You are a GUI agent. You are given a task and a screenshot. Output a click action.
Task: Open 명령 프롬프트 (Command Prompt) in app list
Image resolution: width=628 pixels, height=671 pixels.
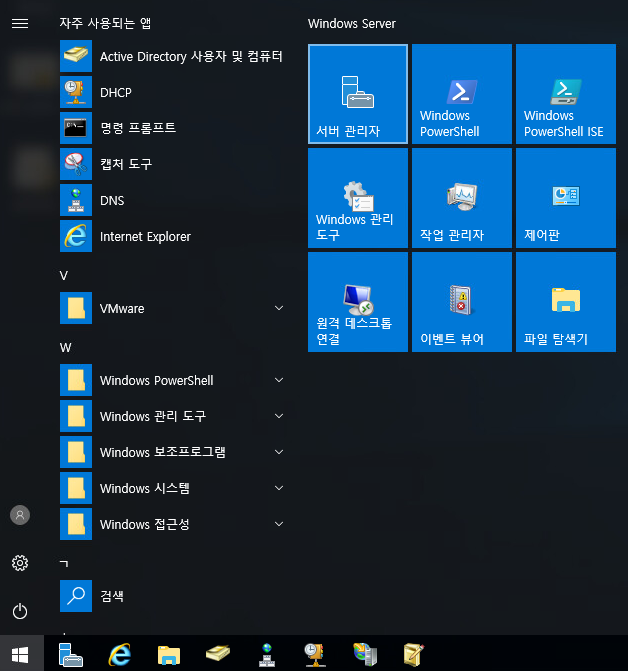point(173,128)
